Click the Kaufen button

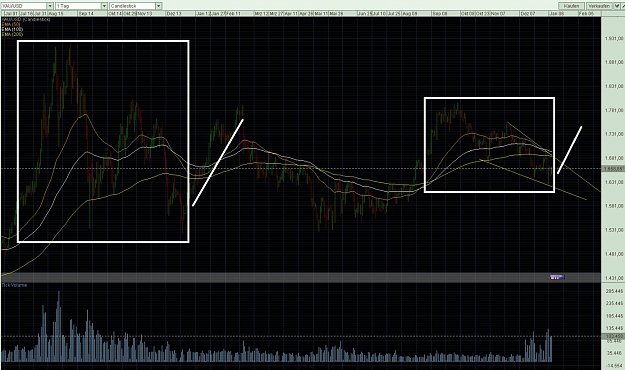pyautogui.click(x=571, y=6)
